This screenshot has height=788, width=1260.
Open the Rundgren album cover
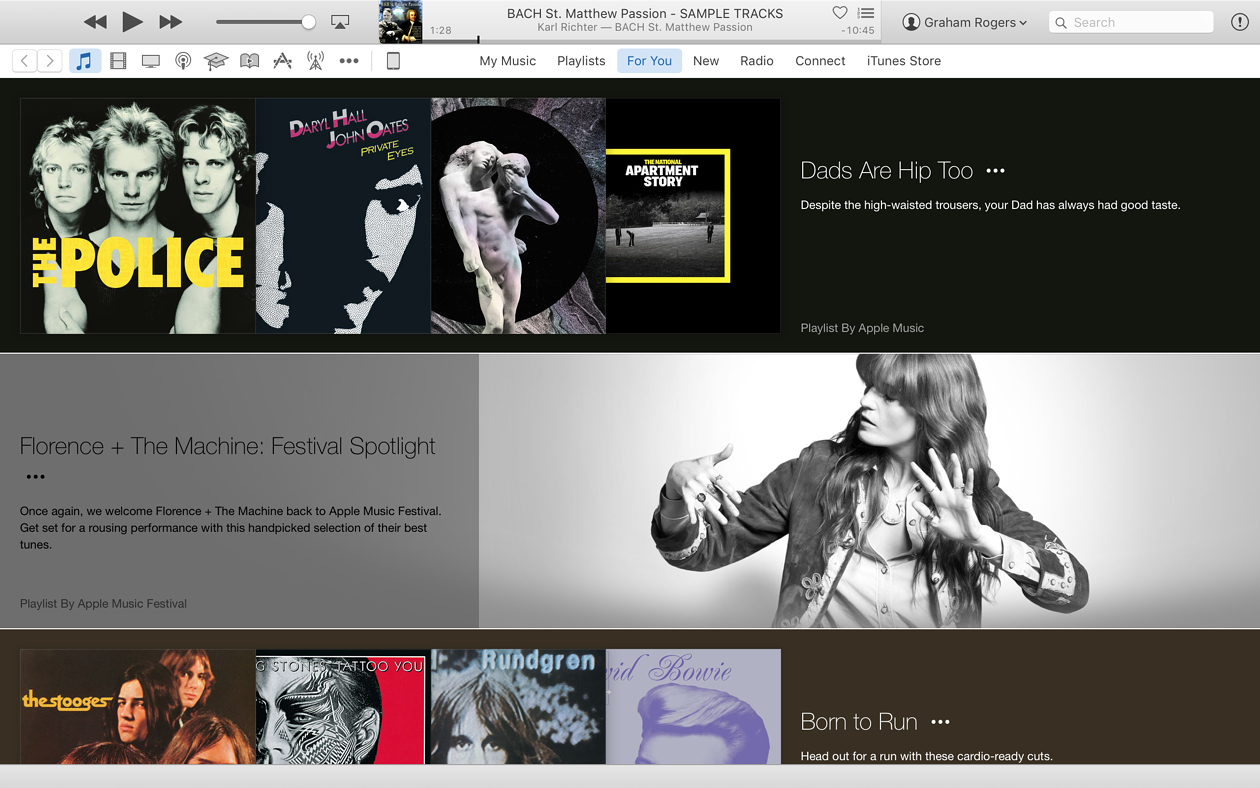[518, 707]
